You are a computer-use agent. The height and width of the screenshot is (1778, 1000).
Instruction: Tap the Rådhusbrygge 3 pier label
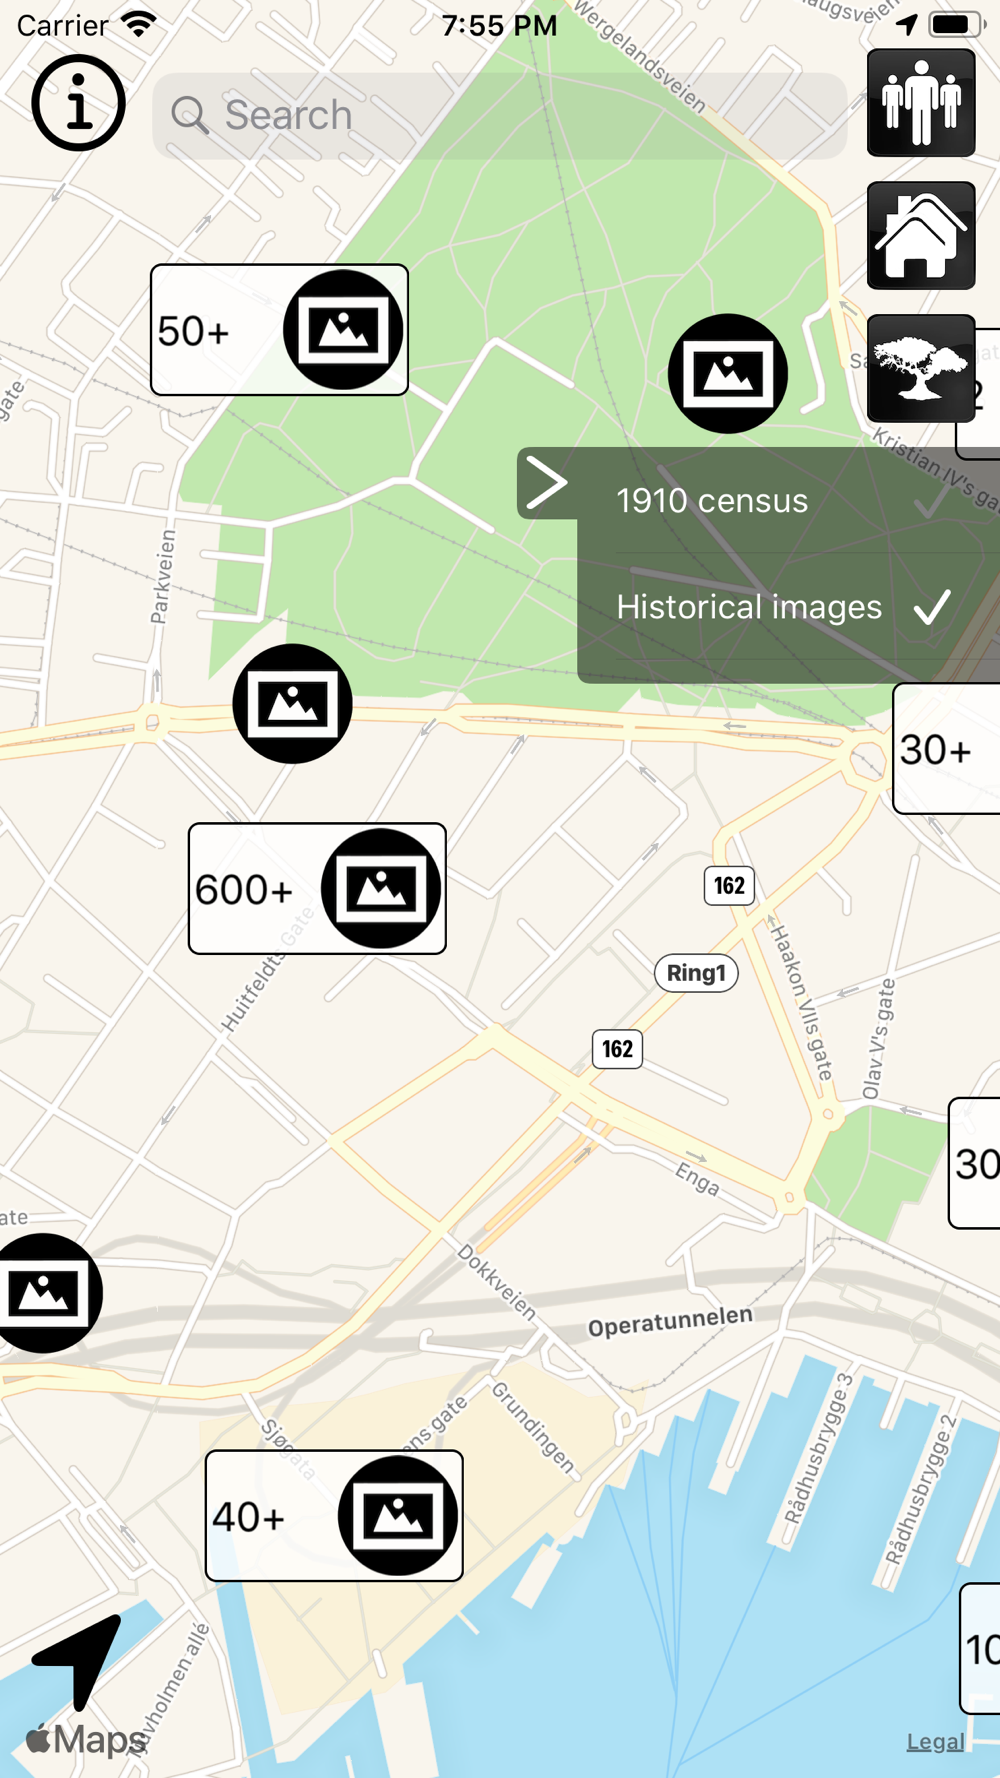tap(819, 1449)
